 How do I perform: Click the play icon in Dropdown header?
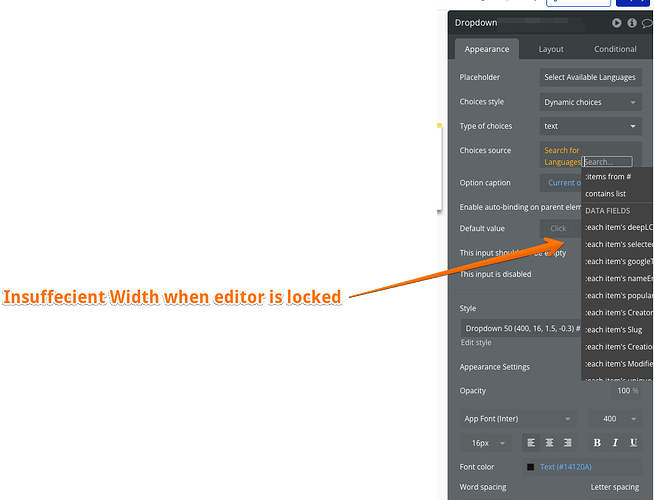click(616, 23)
